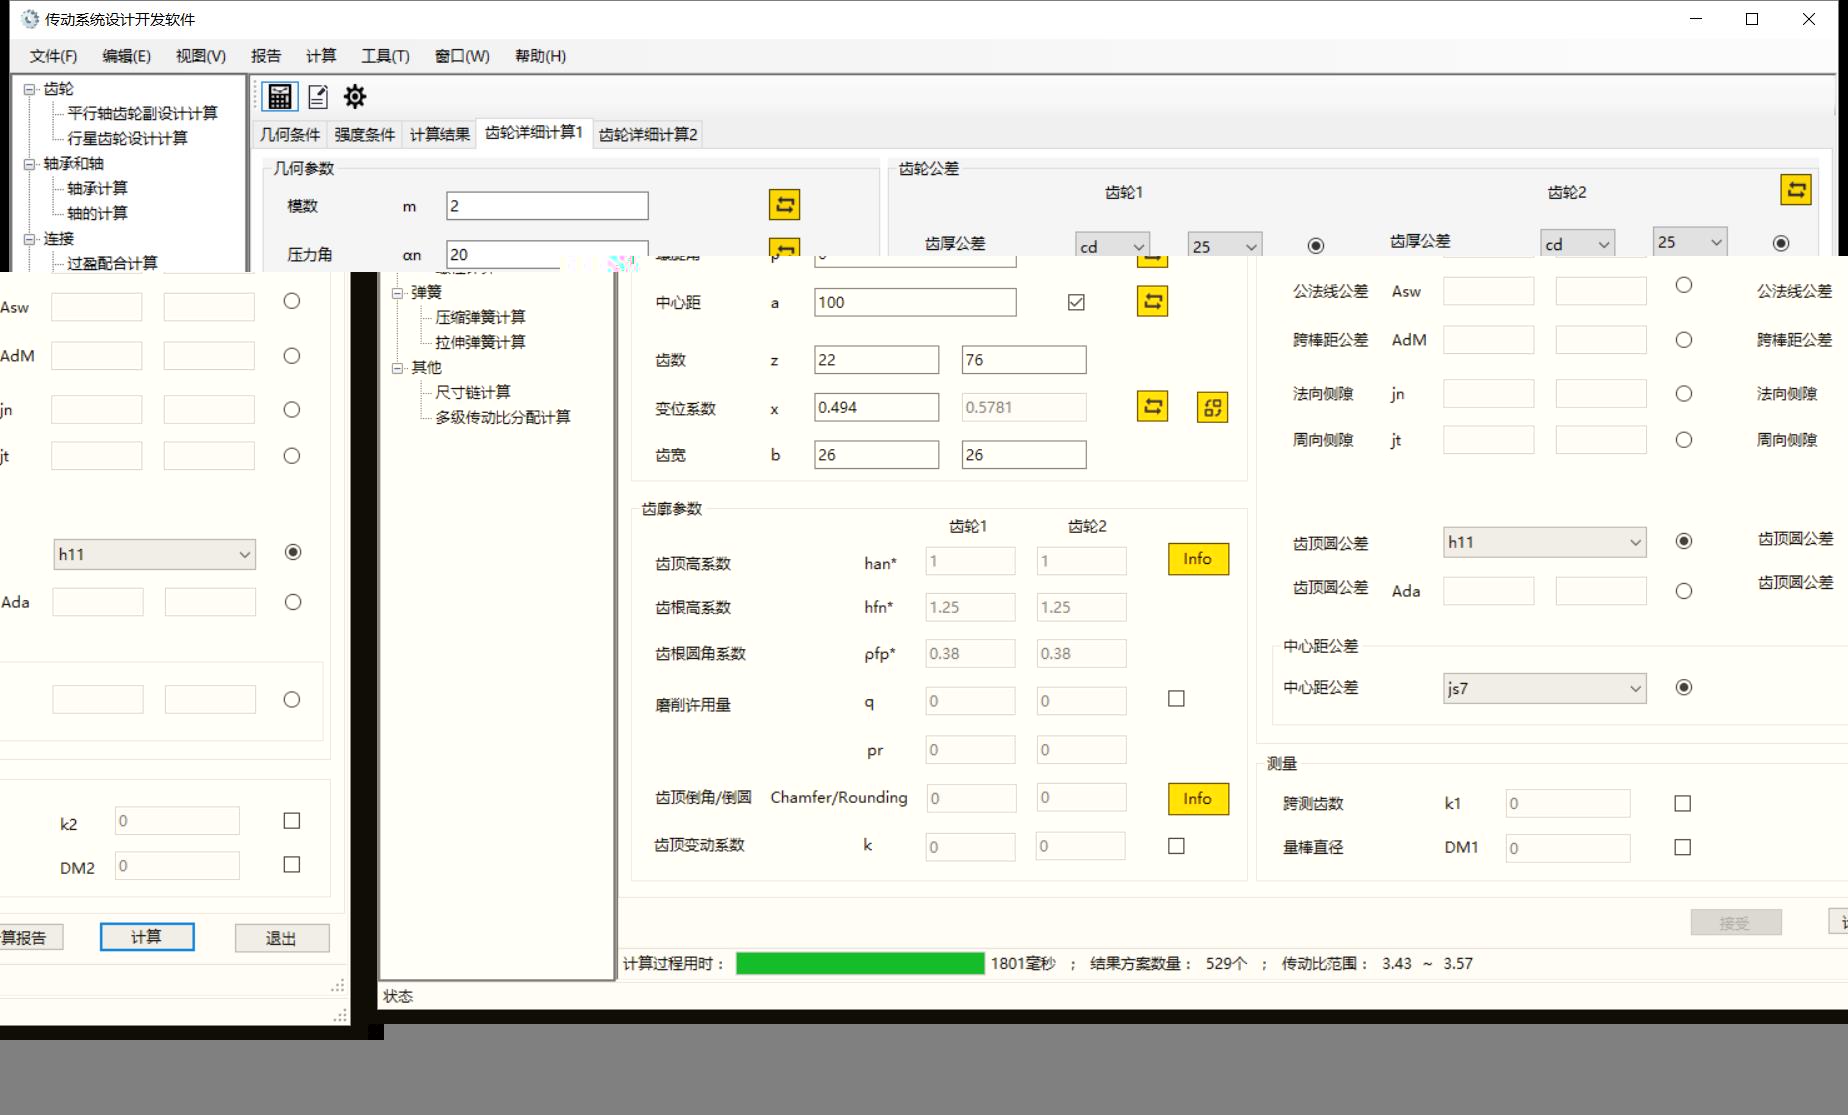The image size is (1848, 1115).
Task: Open the 文件(F) menu
Action: click(53, 56)
